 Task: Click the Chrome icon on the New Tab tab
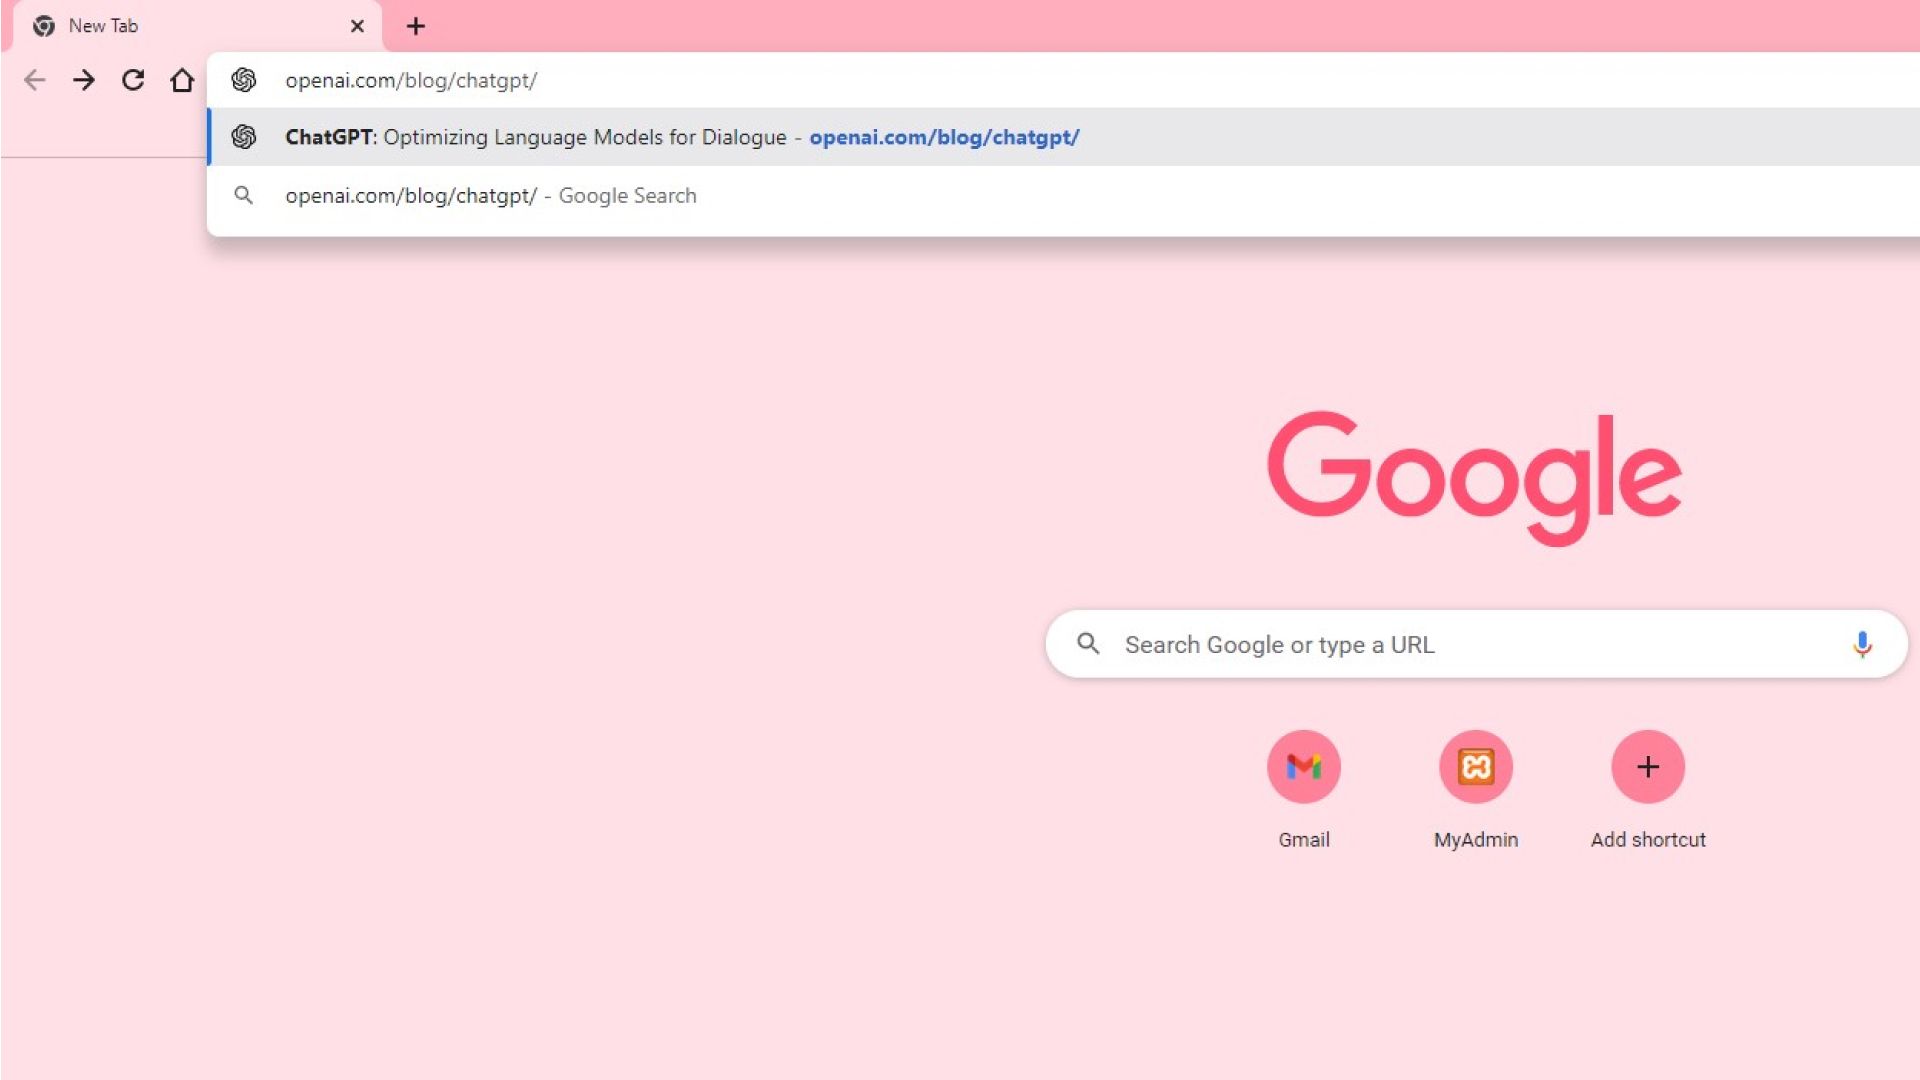click(44, 26)
